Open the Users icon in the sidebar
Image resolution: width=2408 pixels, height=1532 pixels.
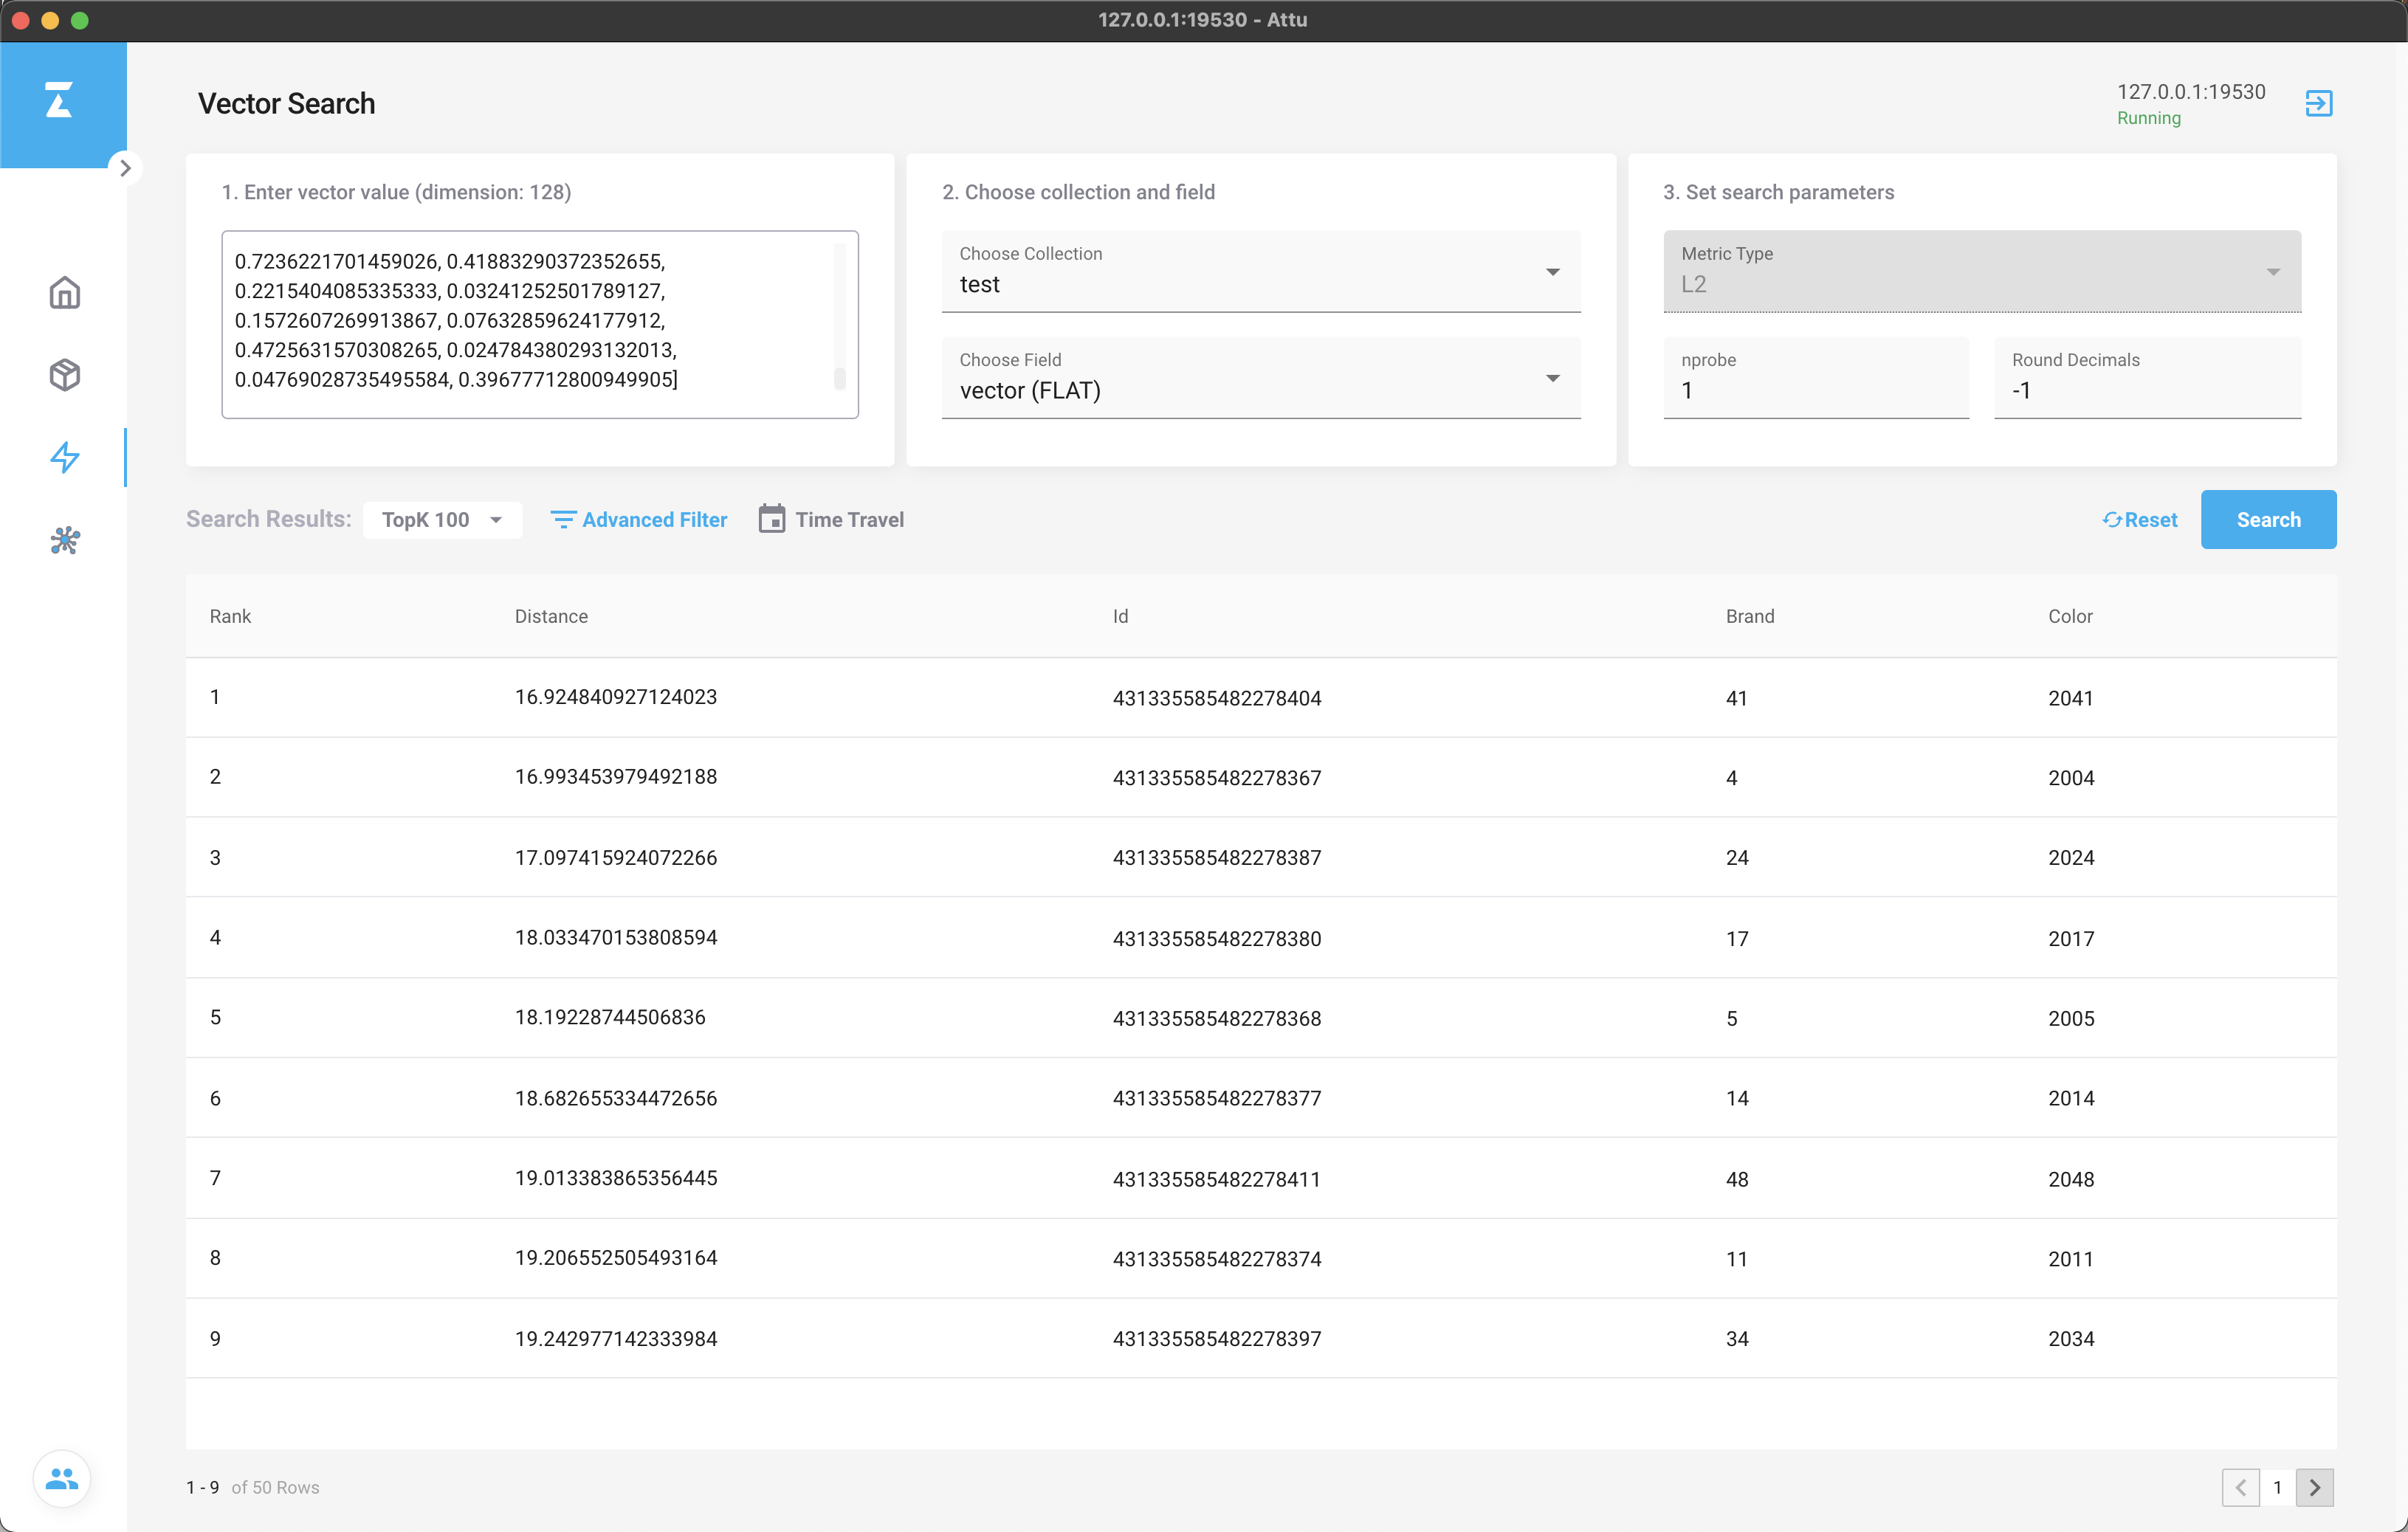click(x=62, y=1478)
